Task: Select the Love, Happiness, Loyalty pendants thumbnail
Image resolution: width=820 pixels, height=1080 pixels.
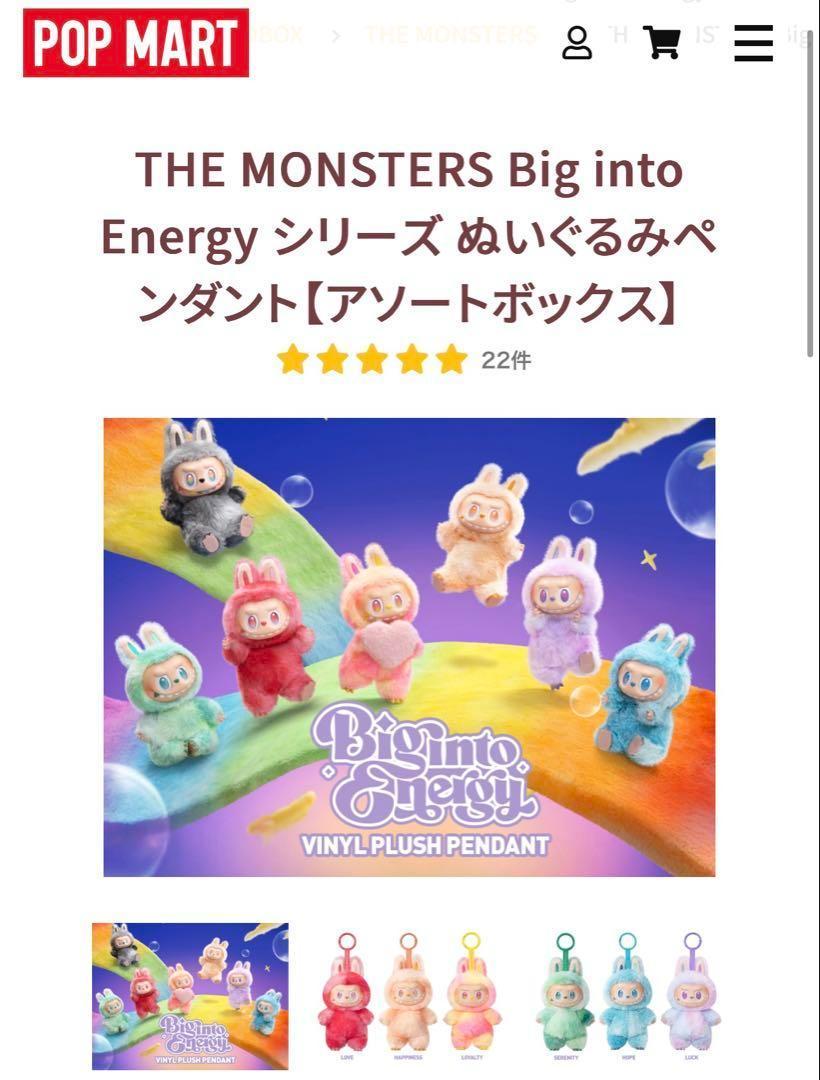Action: [x=409, y=996]
